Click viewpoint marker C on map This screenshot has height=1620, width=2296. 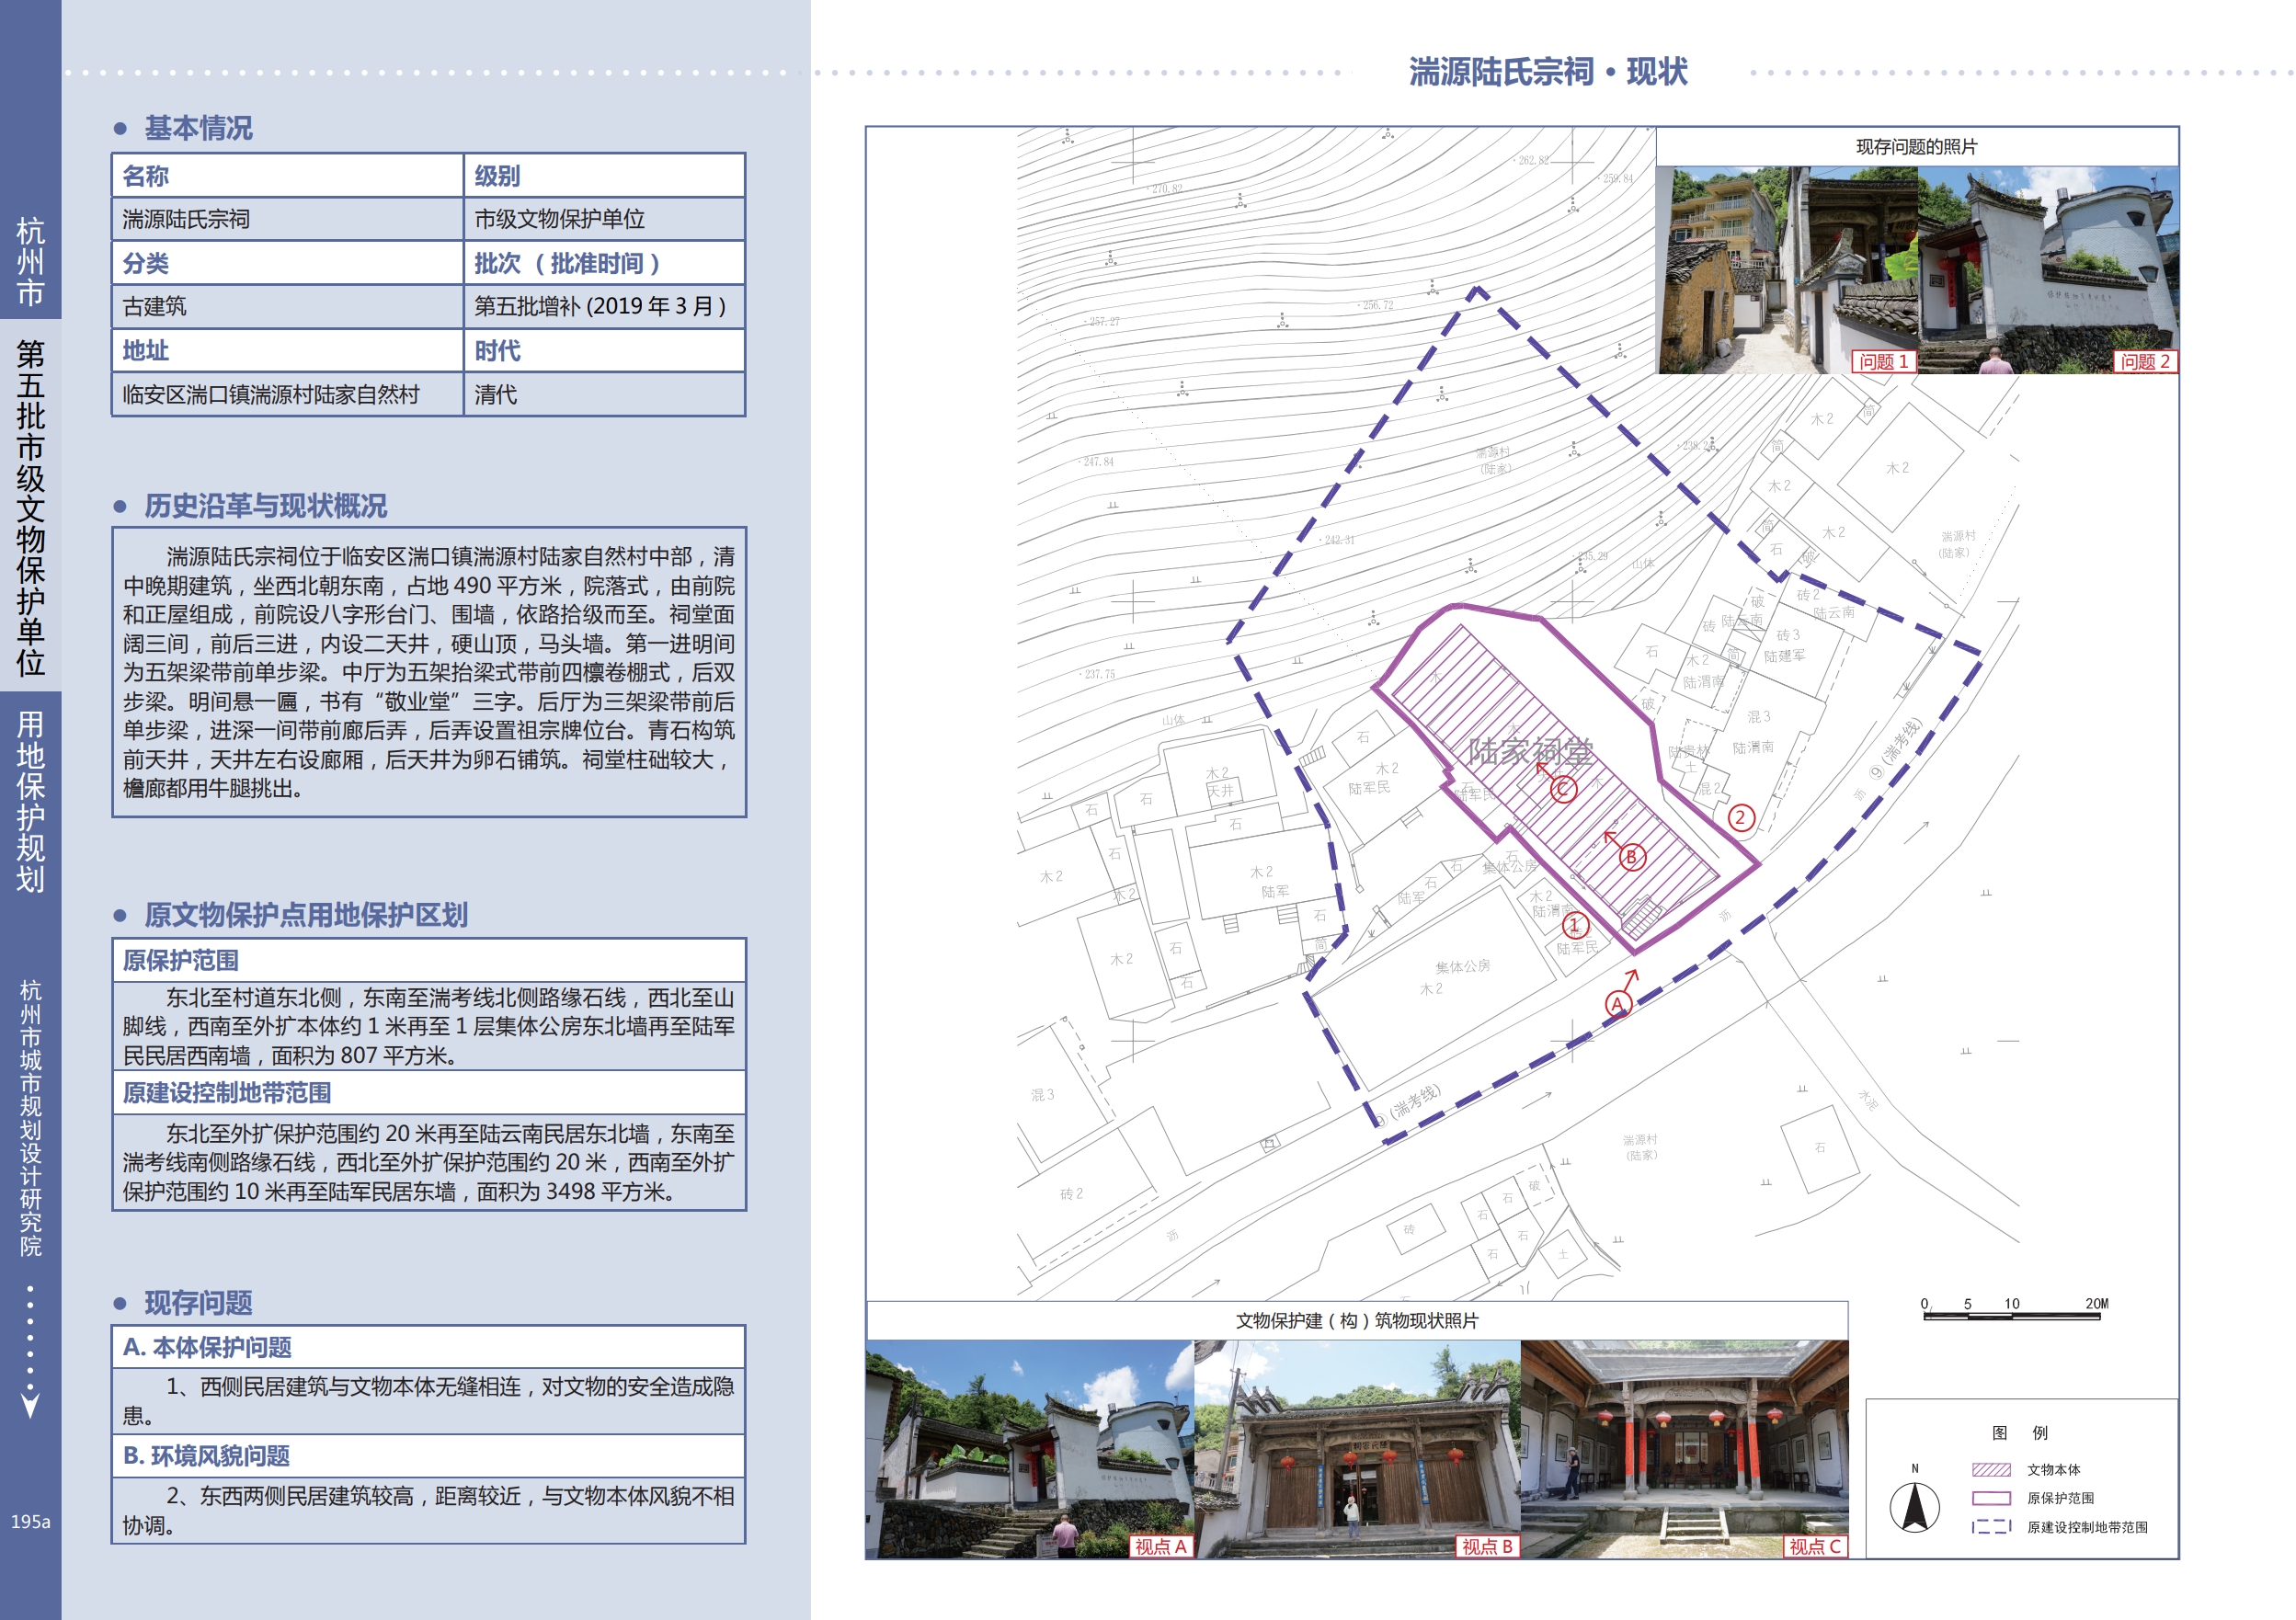click(1564, 789)
